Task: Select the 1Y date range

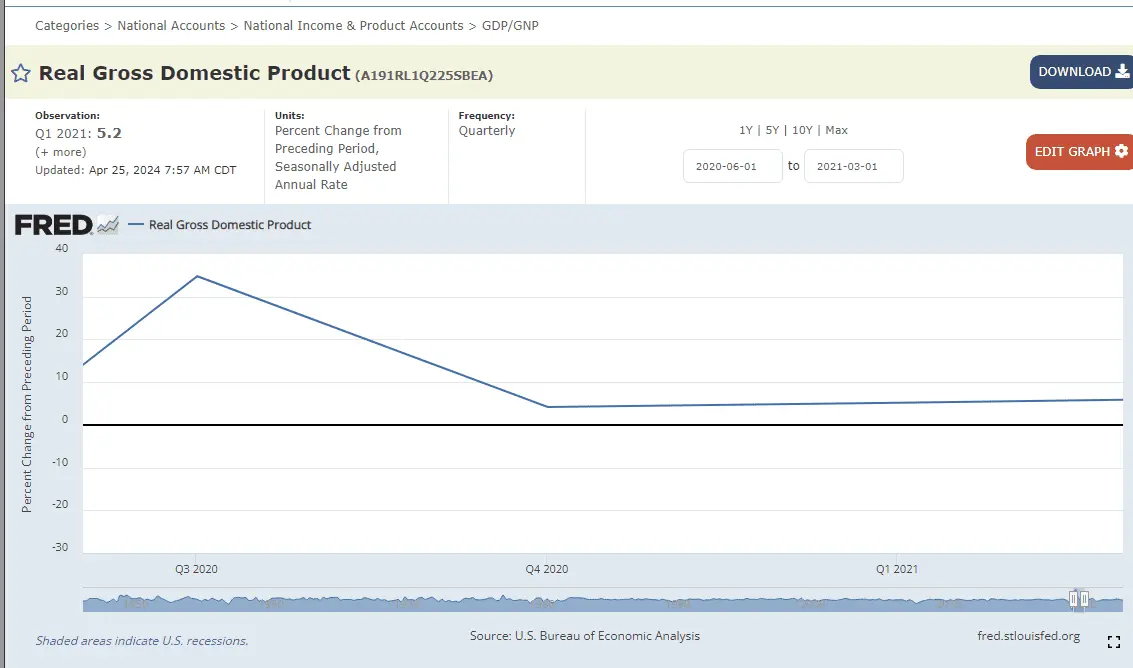Action: (x=746, y=130)
